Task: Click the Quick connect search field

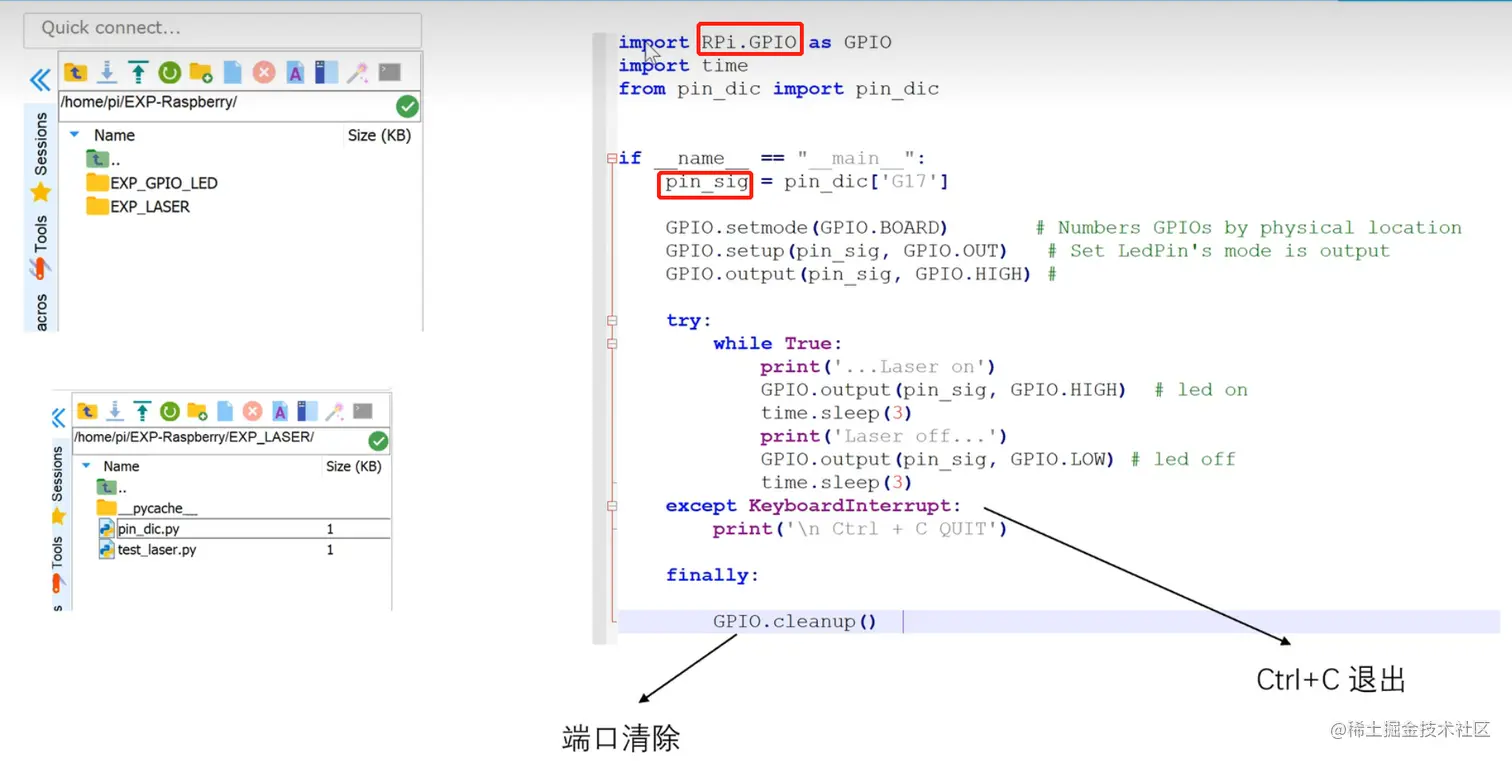Action: coord(222,28)
